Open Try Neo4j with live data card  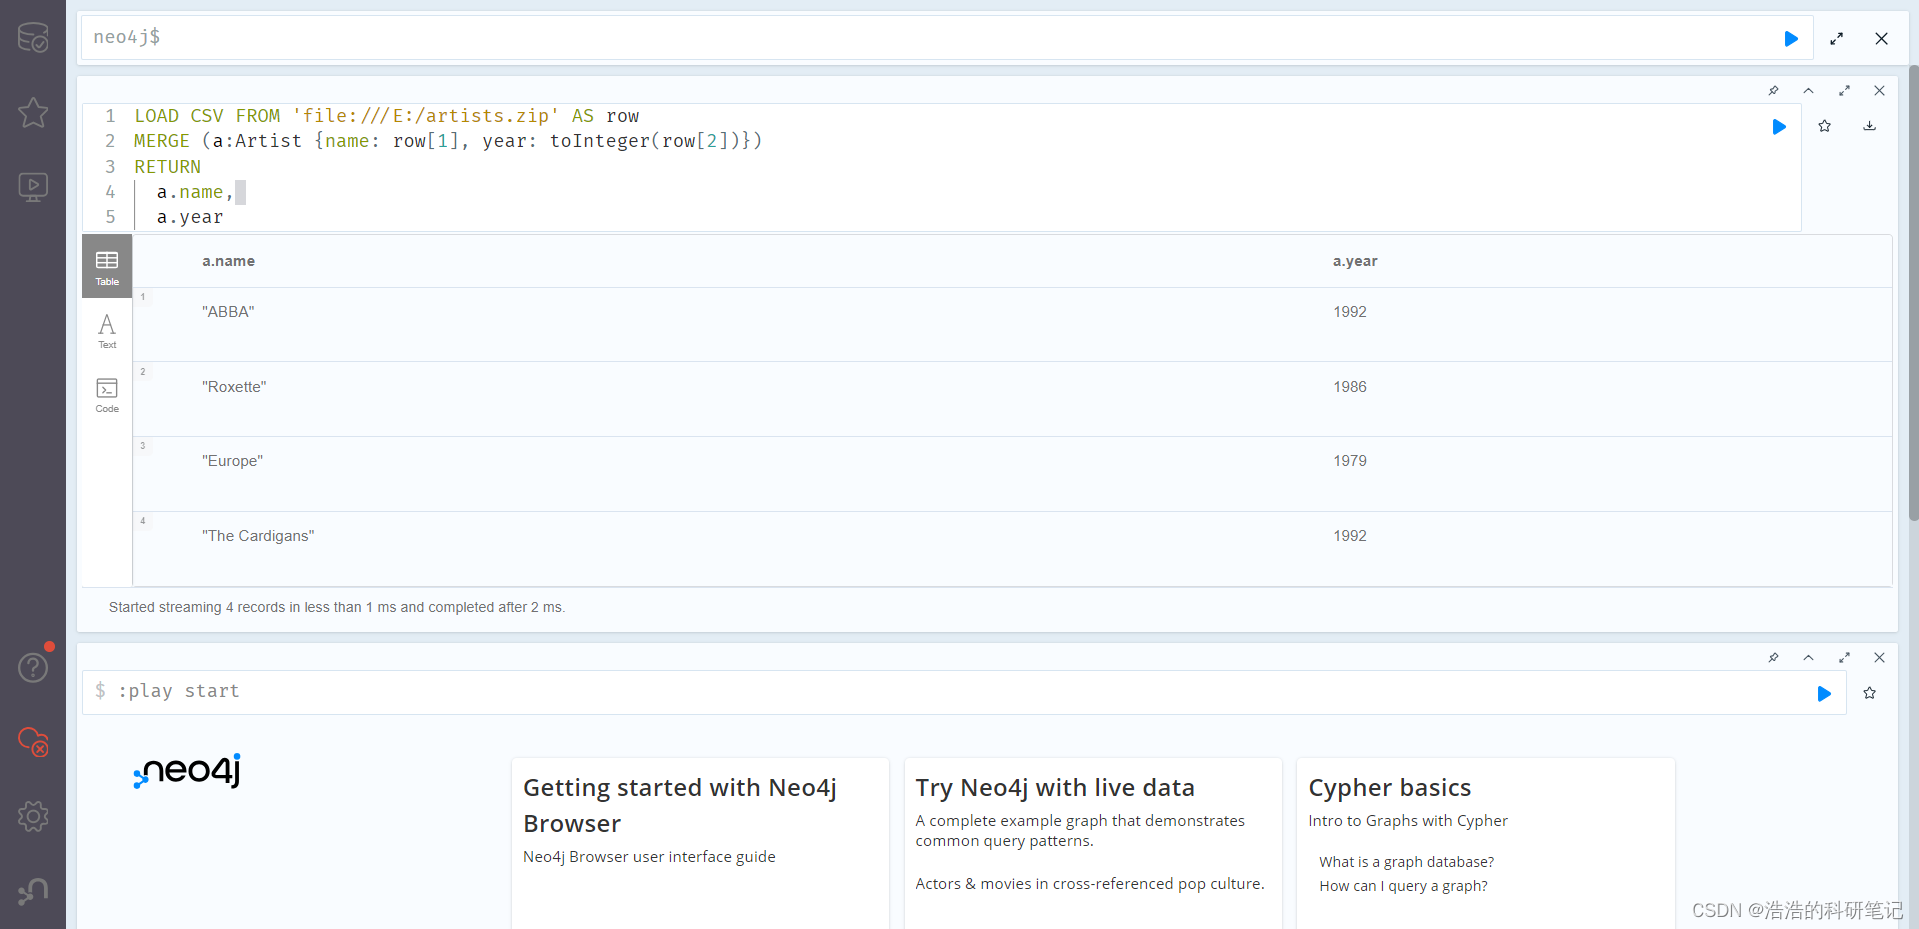click(1093, 843)
